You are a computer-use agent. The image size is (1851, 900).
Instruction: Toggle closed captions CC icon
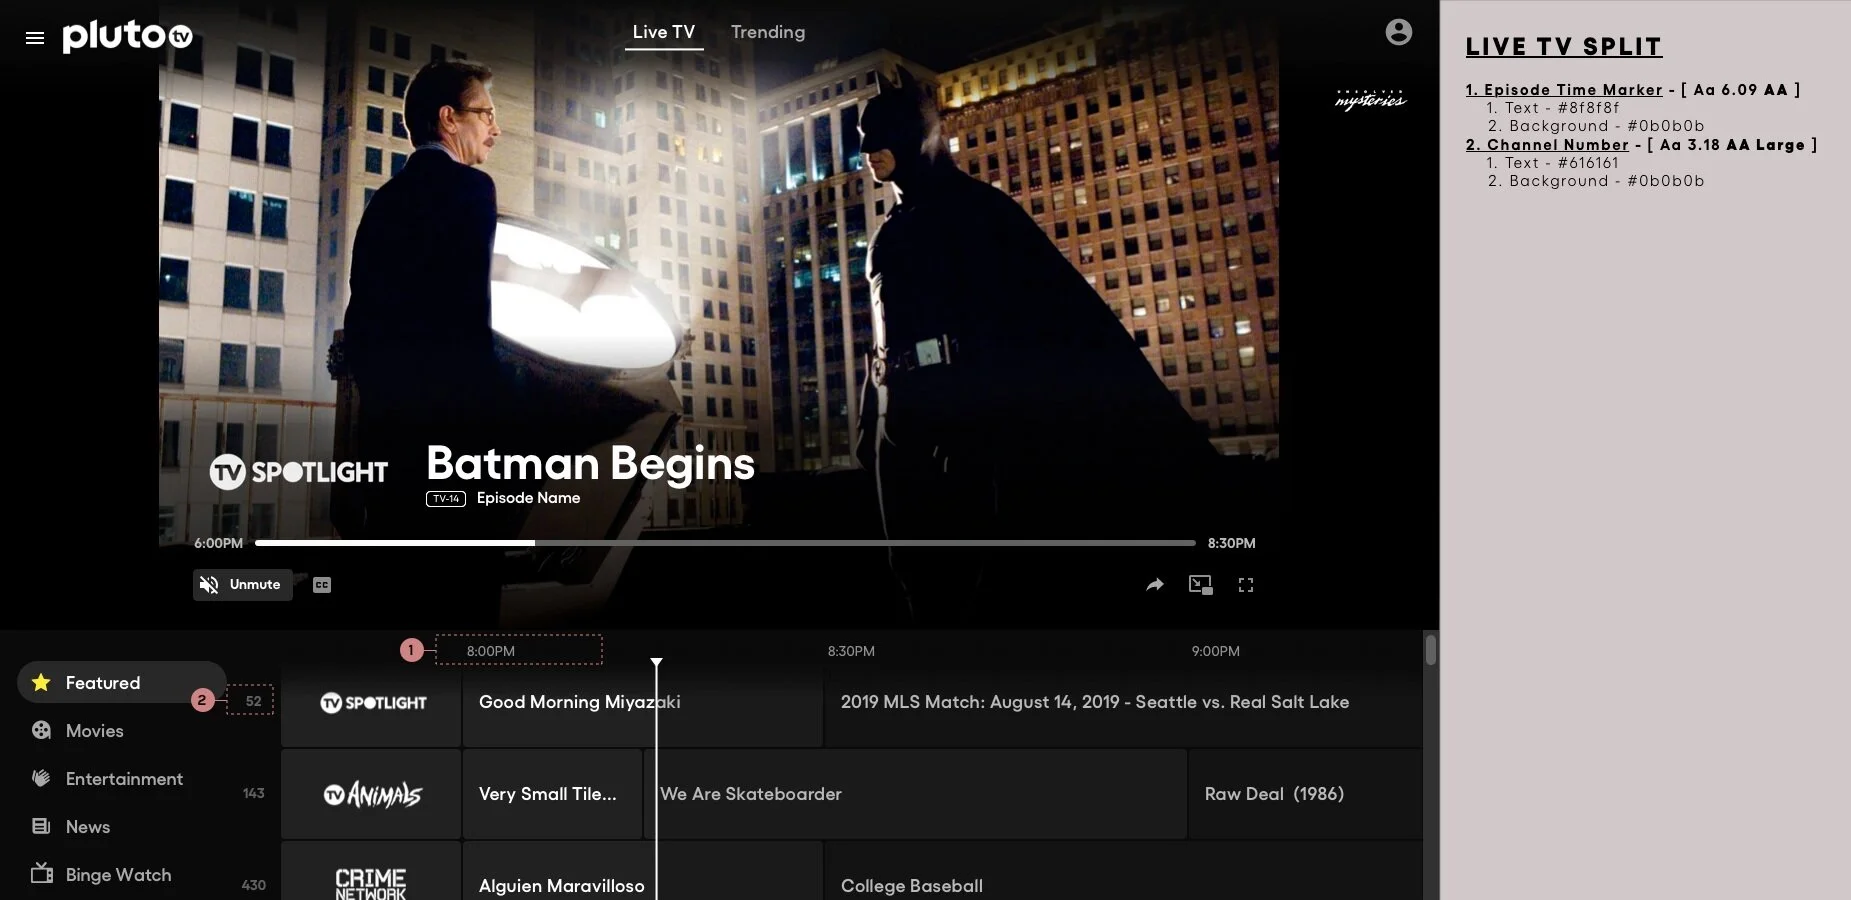[322, 585]
